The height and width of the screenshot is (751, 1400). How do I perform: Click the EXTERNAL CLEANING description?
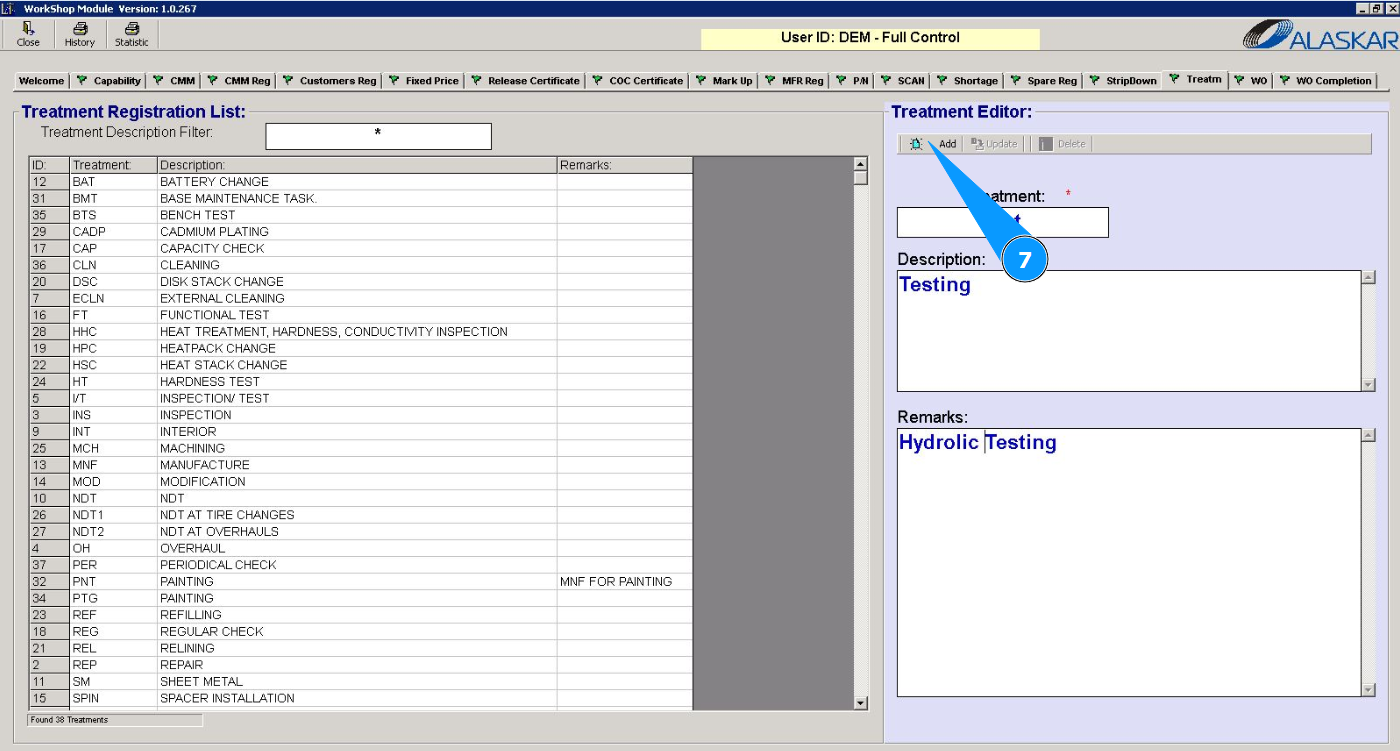coord(357,298)
